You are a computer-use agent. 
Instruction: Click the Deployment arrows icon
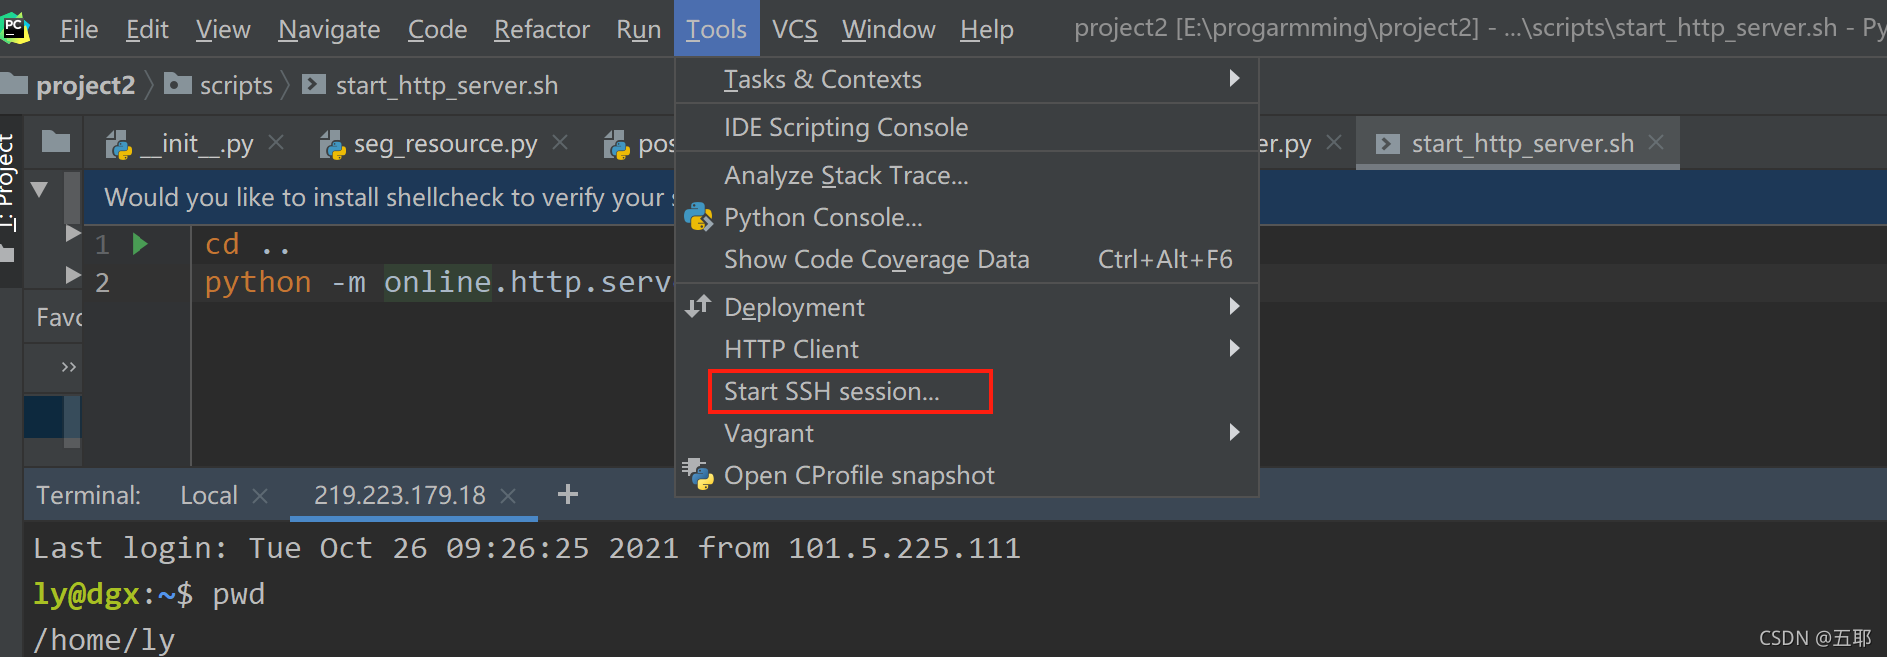pyautogui.click(x=698, y=306)
